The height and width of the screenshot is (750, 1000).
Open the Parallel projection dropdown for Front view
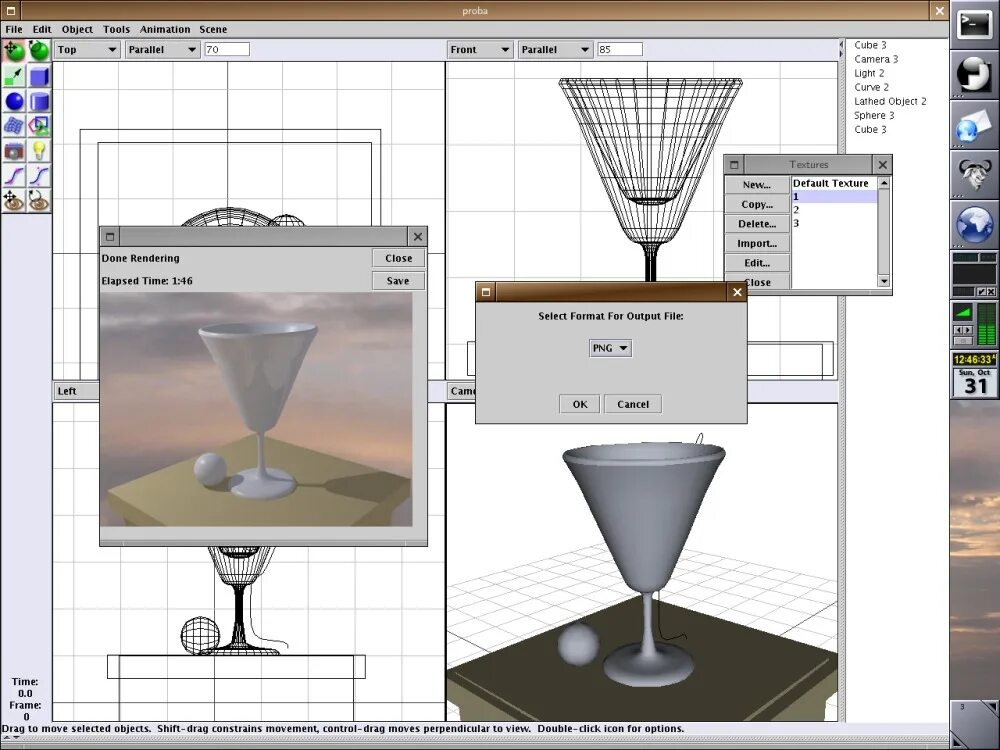(x=555, y=49)
